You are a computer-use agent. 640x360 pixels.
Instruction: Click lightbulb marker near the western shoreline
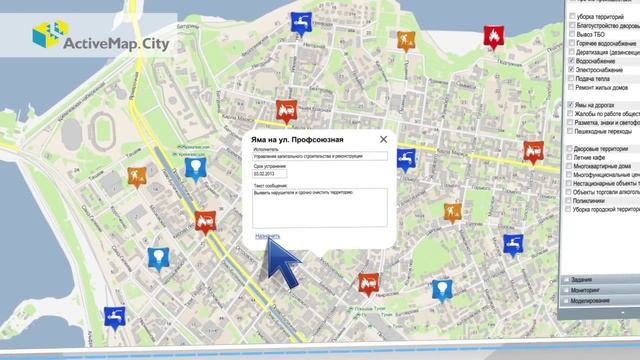158,259
